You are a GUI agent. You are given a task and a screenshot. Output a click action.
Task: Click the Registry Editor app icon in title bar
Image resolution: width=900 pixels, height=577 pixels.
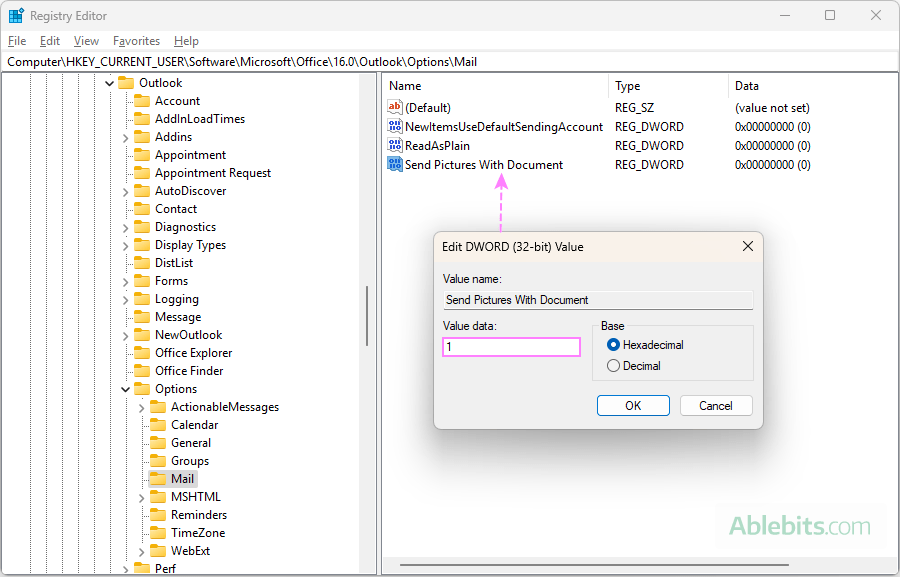[x=16, y=16]
